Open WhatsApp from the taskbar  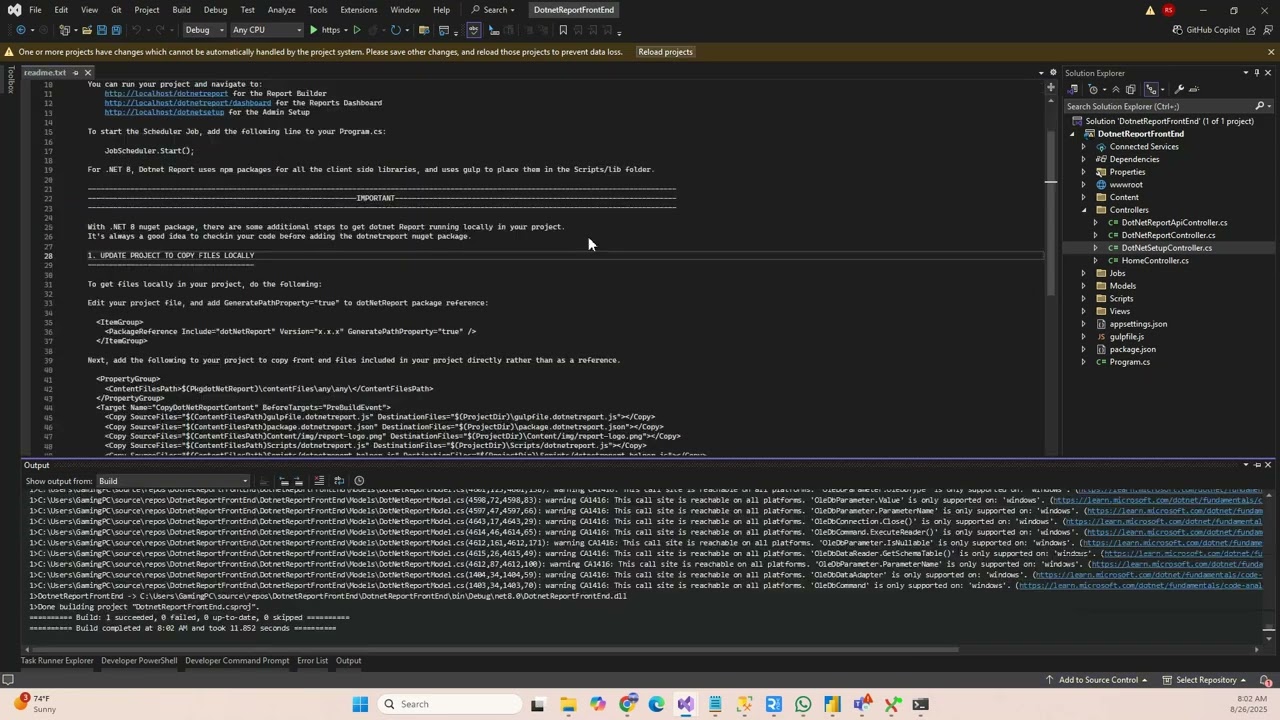tap(803, 704)
